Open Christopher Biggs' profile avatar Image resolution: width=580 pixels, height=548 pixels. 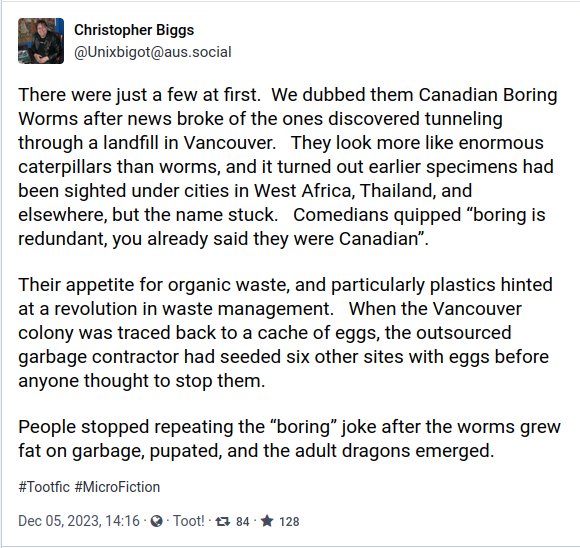point(41,41)
